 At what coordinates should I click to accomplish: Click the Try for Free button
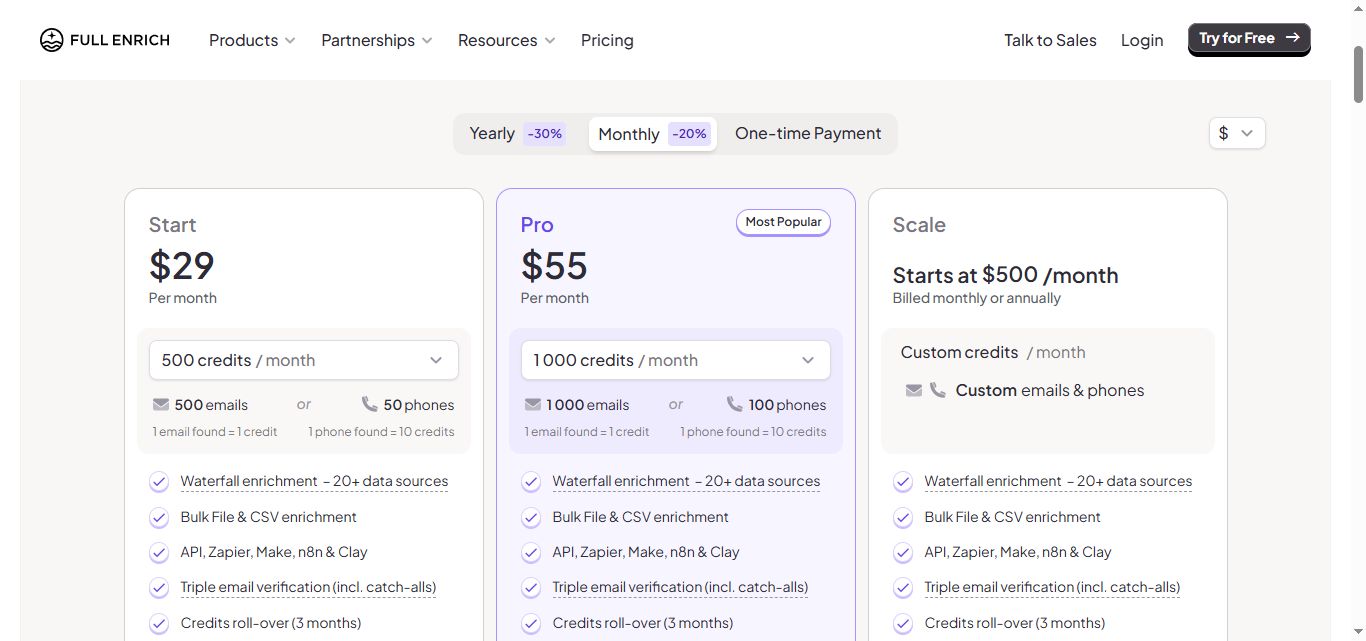(1248, 38)
